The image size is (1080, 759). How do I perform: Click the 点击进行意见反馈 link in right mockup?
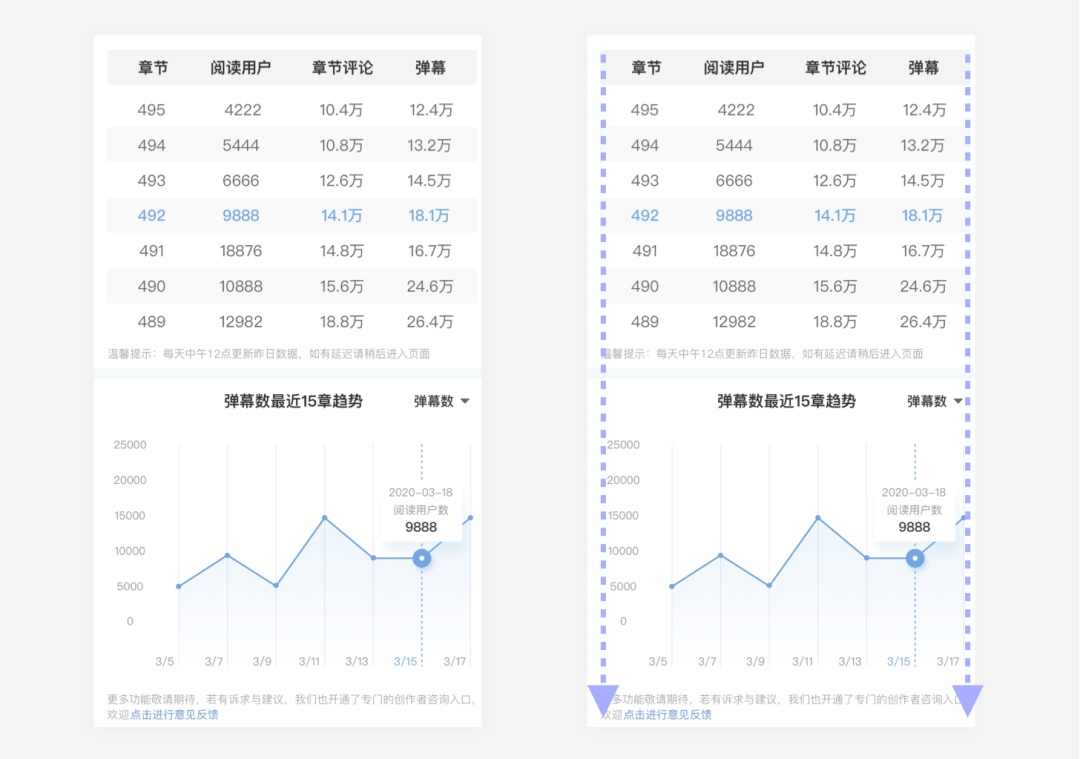pos(667,715)
